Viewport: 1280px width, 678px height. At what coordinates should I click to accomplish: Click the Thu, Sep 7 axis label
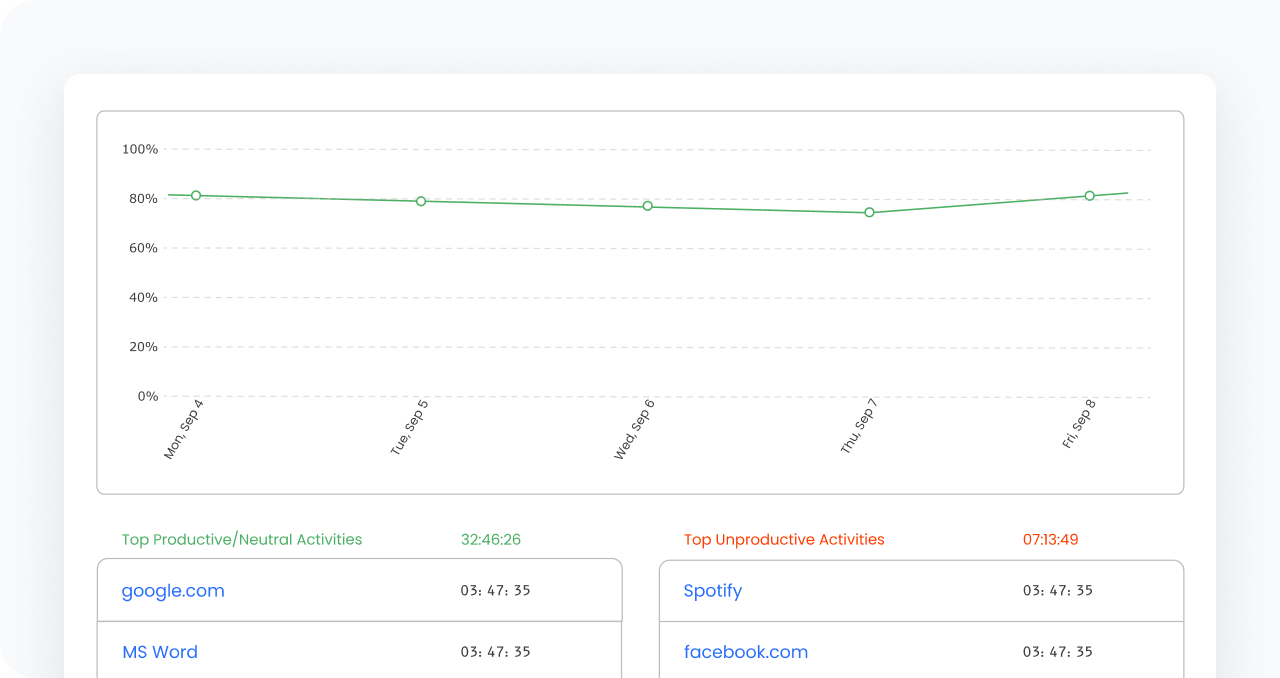(859, 427)
